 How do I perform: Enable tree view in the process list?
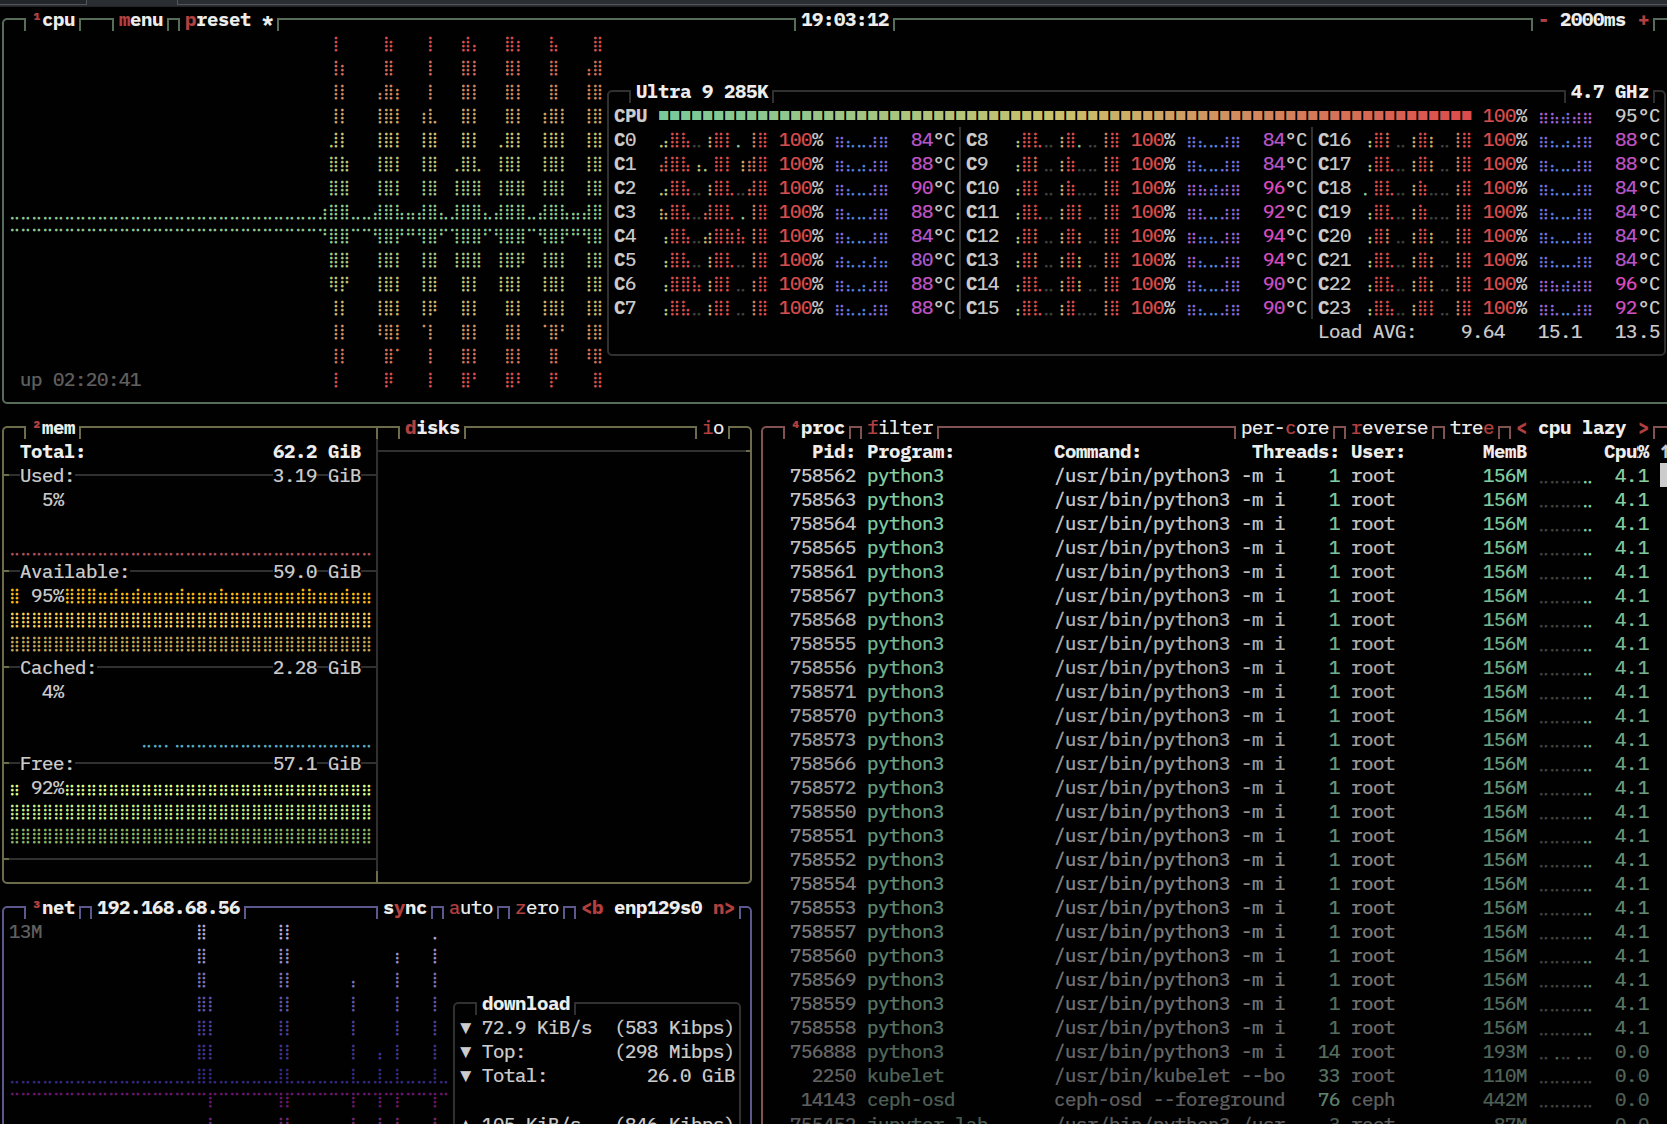(1471, 428)
